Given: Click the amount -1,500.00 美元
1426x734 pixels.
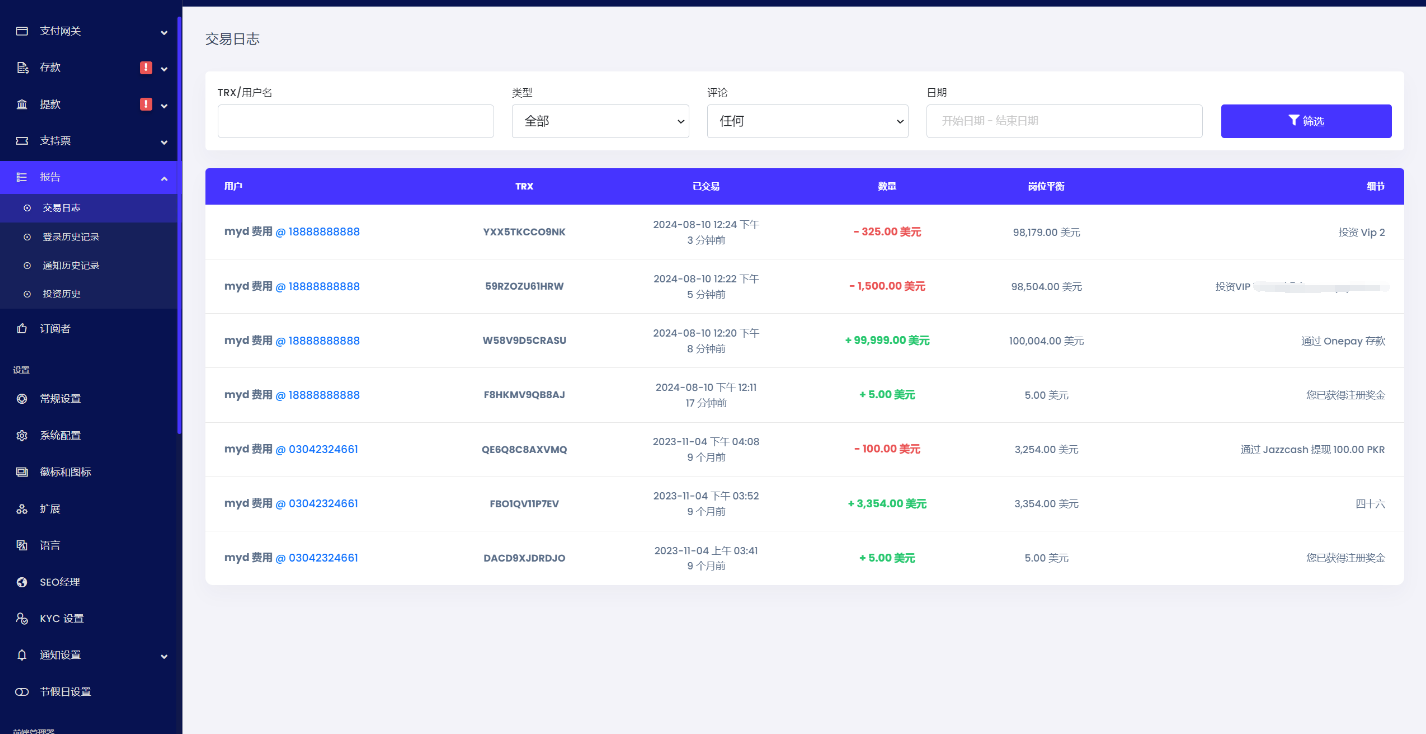Looking at the screenshot, I should (x=887, y=286).
